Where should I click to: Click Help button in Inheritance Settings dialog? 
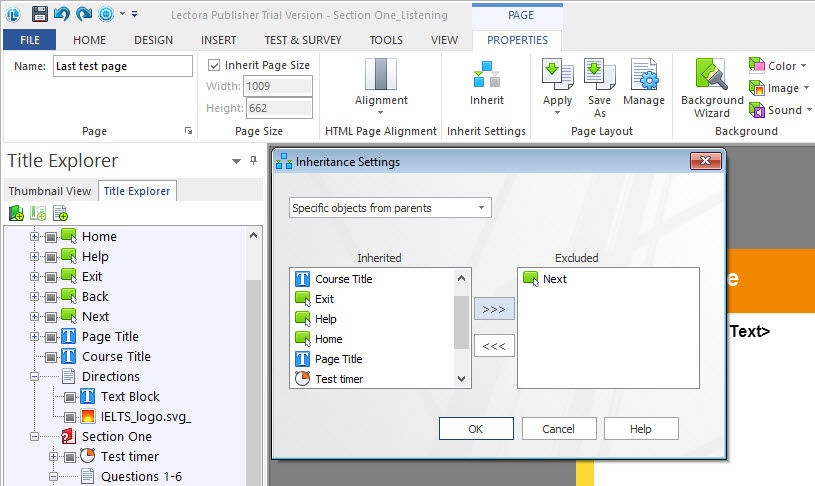coord(640,429)
